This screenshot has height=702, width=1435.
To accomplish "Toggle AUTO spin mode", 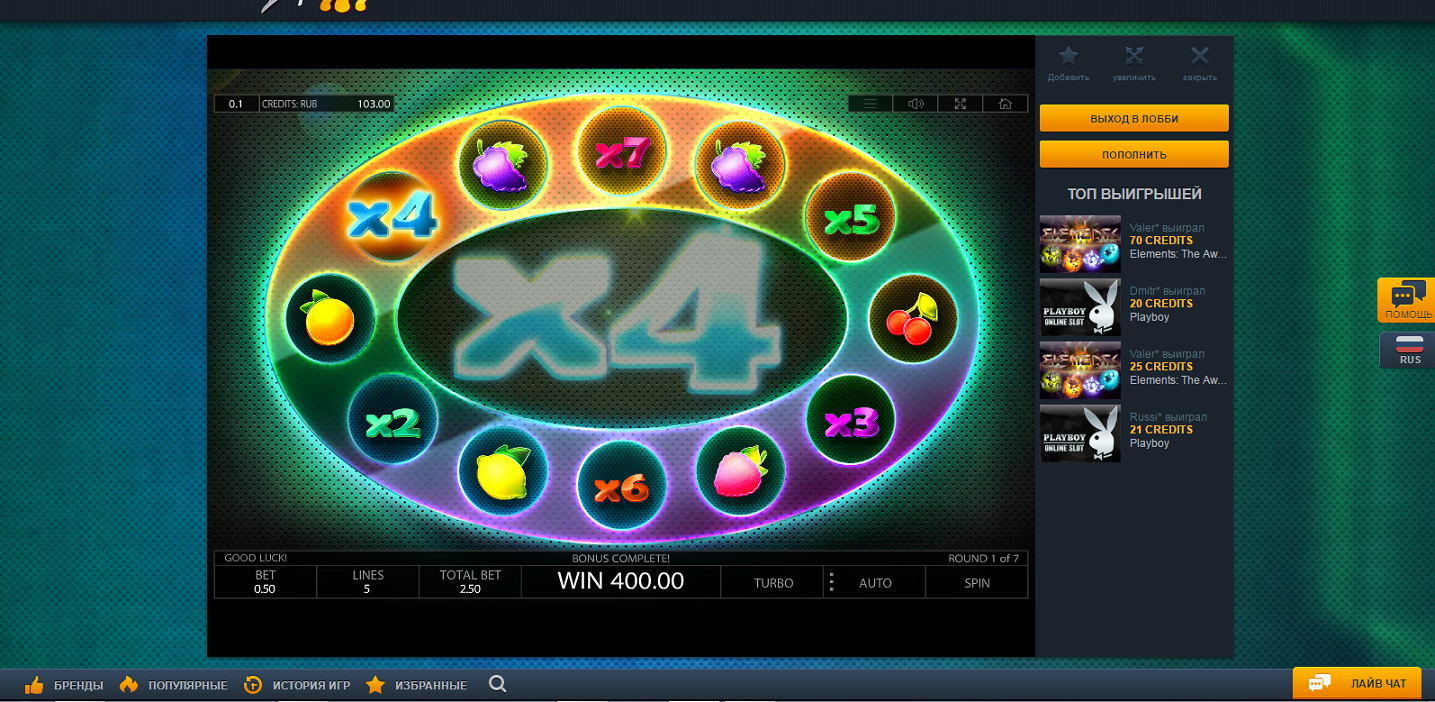I will 874,581.
